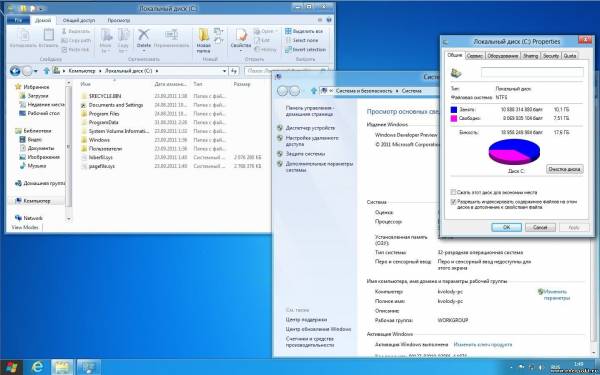Click the ribbon help icon
600x375 pixels.
[329, 20]
